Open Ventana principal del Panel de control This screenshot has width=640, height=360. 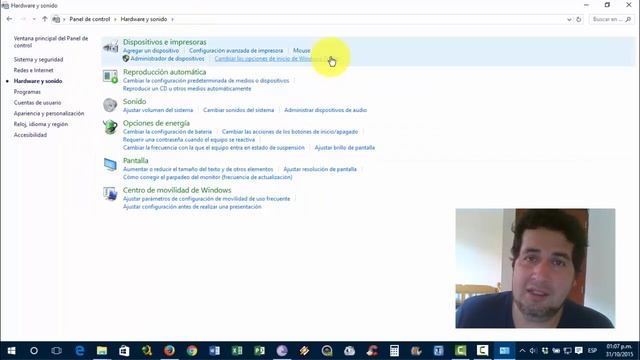51,42
